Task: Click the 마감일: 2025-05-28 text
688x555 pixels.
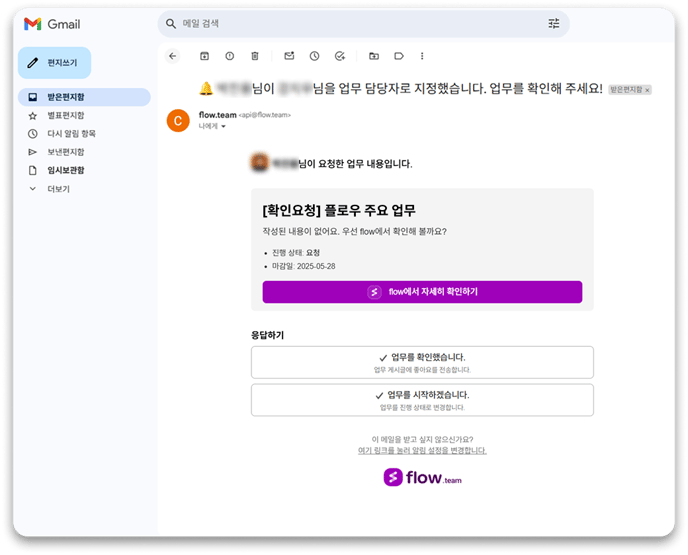Action: [304, 266]
